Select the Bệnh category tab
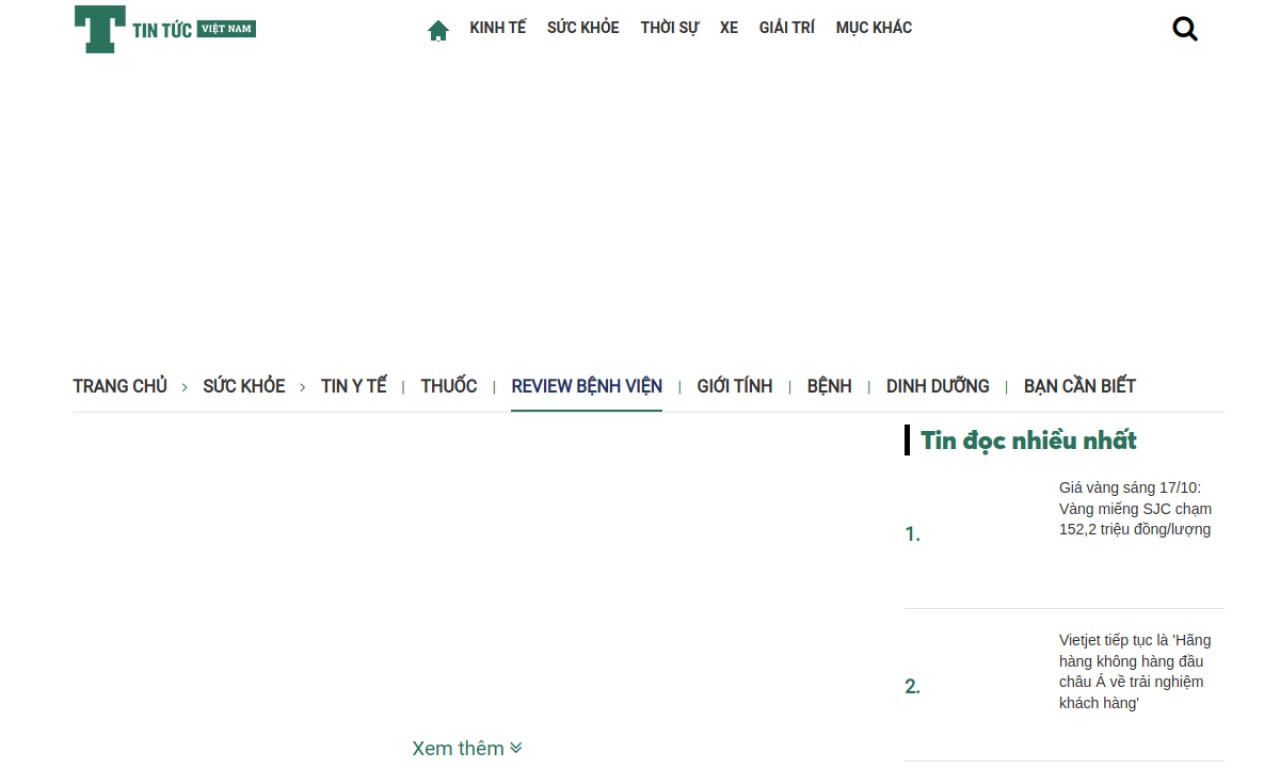This screenshot has height=768, width=1280. [x=829, y=386]
